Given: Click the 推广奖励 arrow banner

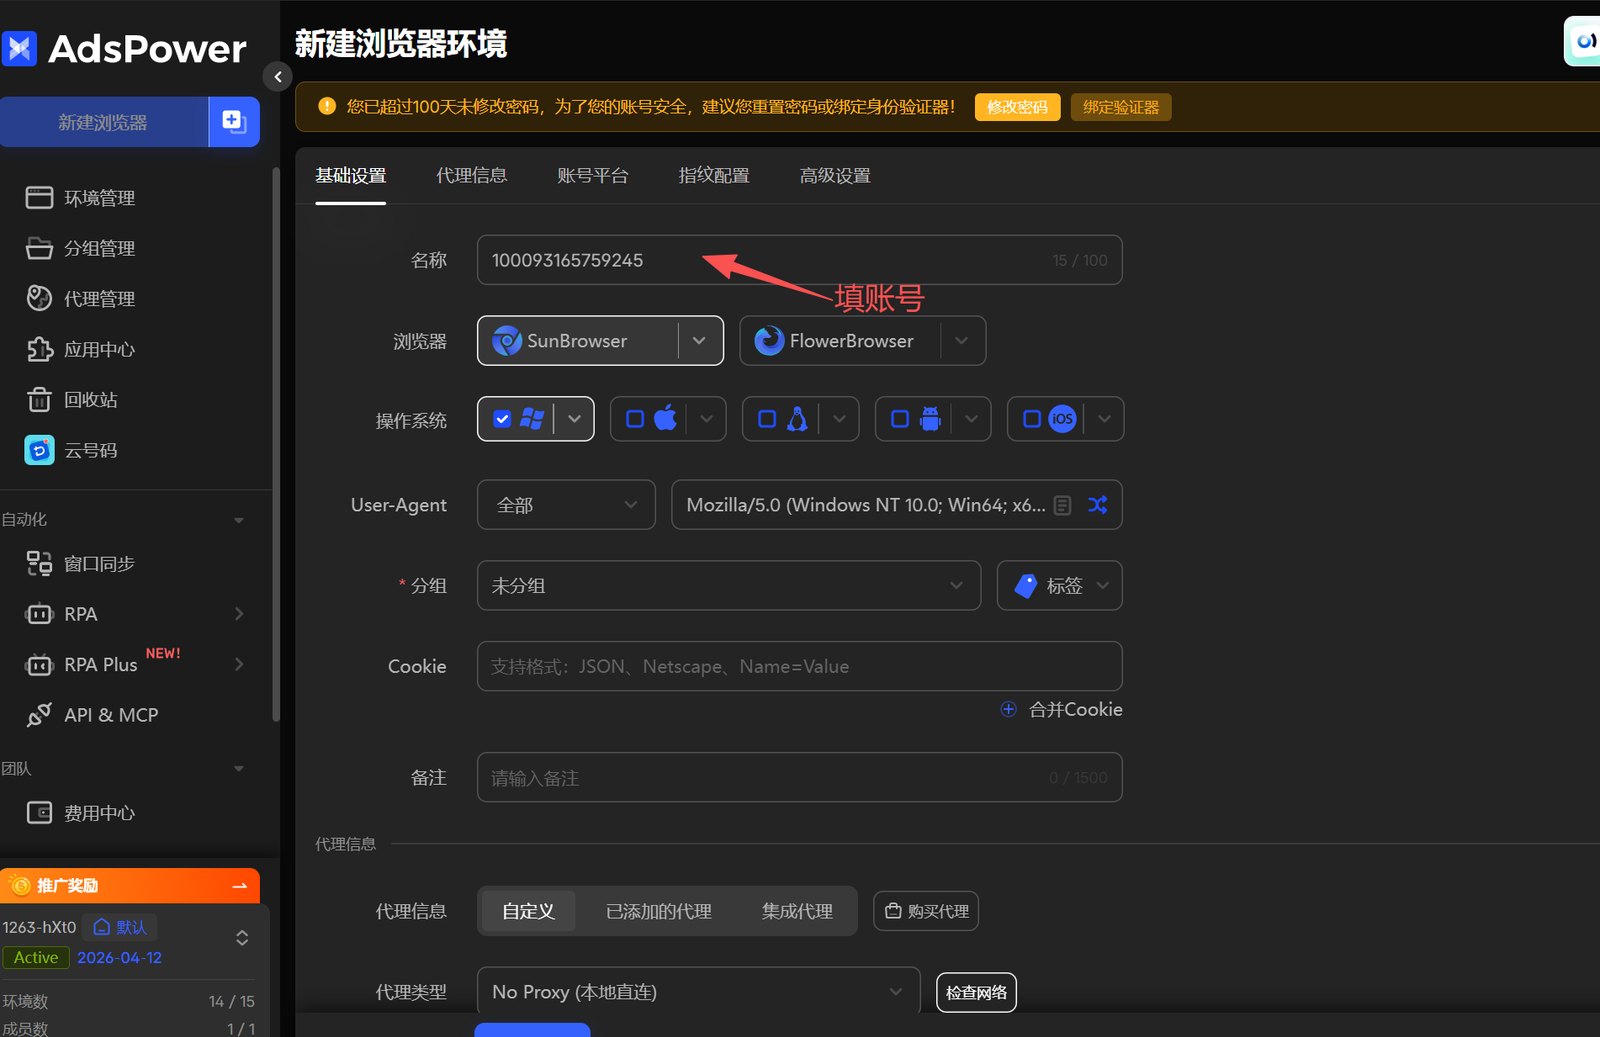Looking at the screenshot, I should (130, 886).
